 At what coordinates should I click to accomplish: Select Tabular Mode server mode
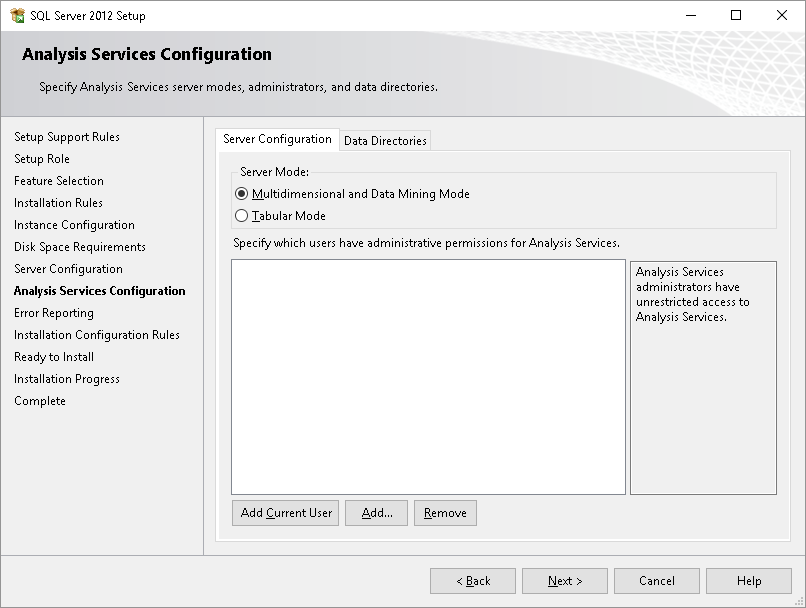pos(242,215)
